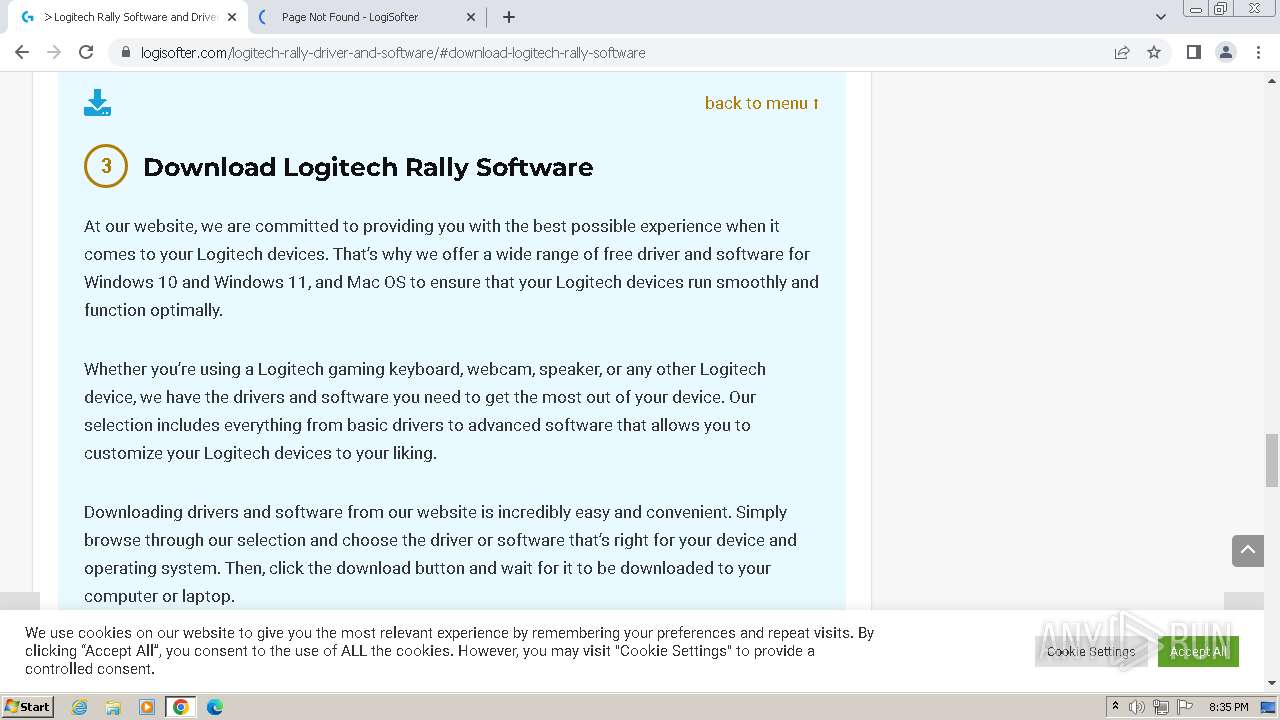Click the Action Center flag icon
The height and width of the screenshot is (720, 1280).
tap(1183, 707)
